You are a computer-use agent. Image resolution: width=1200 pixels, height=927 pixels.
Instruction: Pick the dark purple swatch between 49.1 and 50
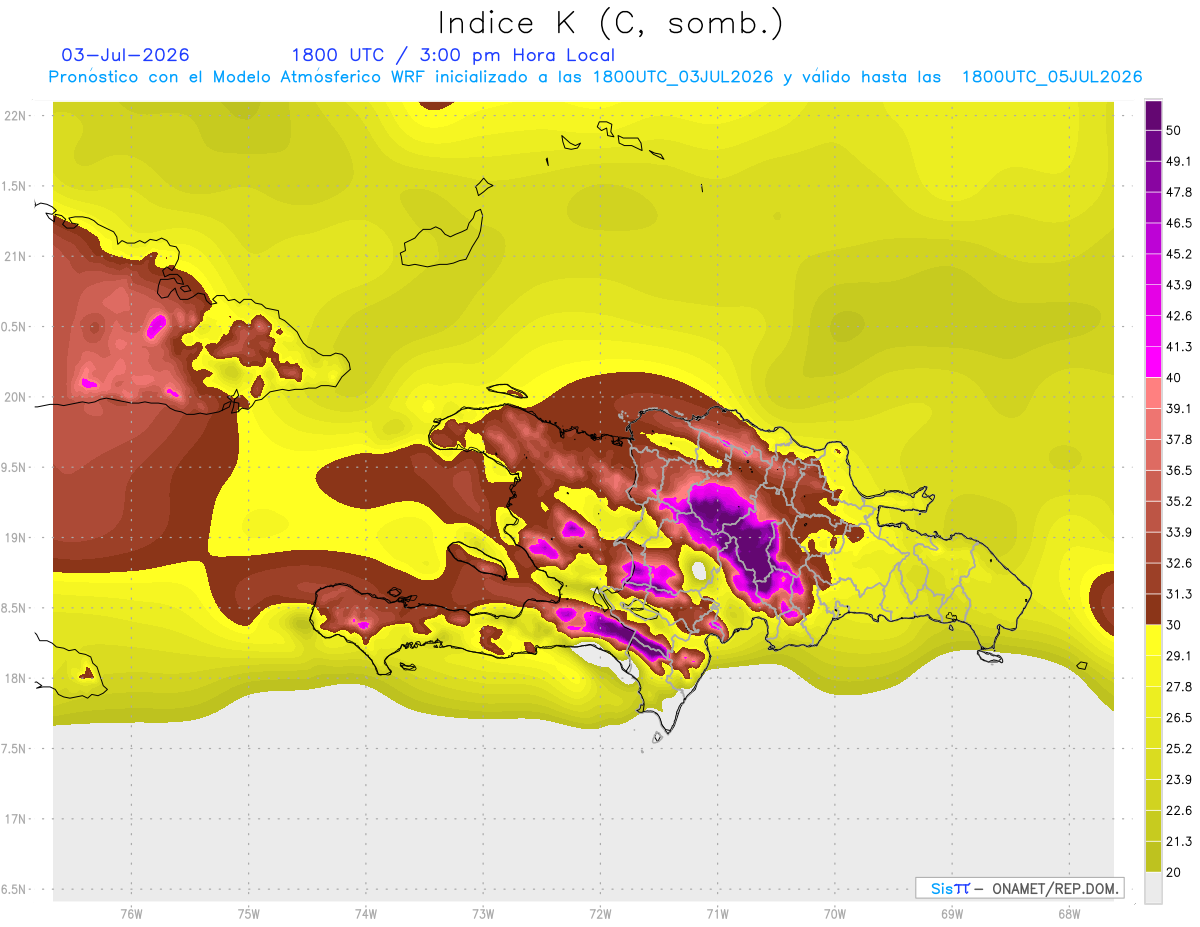click(1153, 145)
